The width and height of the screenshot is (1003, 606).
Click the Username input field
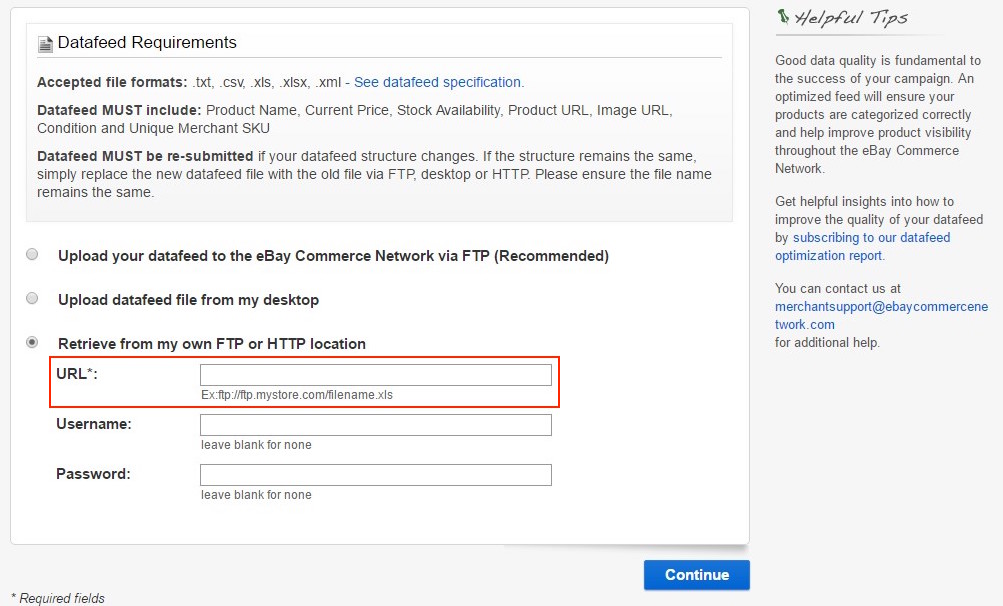point(375,425)
